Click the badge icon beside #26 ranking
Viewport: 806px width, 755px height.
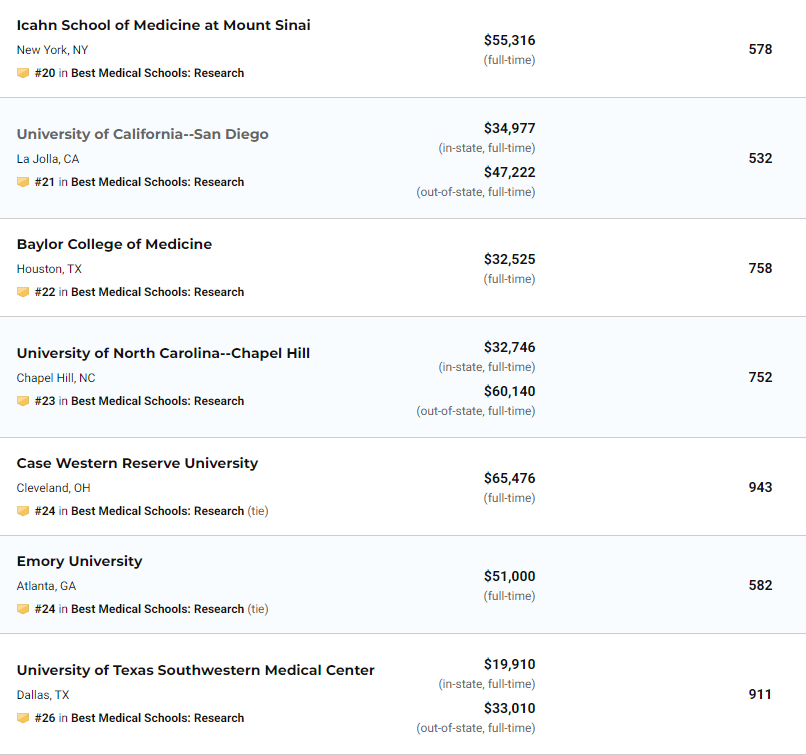click(23, 718)
